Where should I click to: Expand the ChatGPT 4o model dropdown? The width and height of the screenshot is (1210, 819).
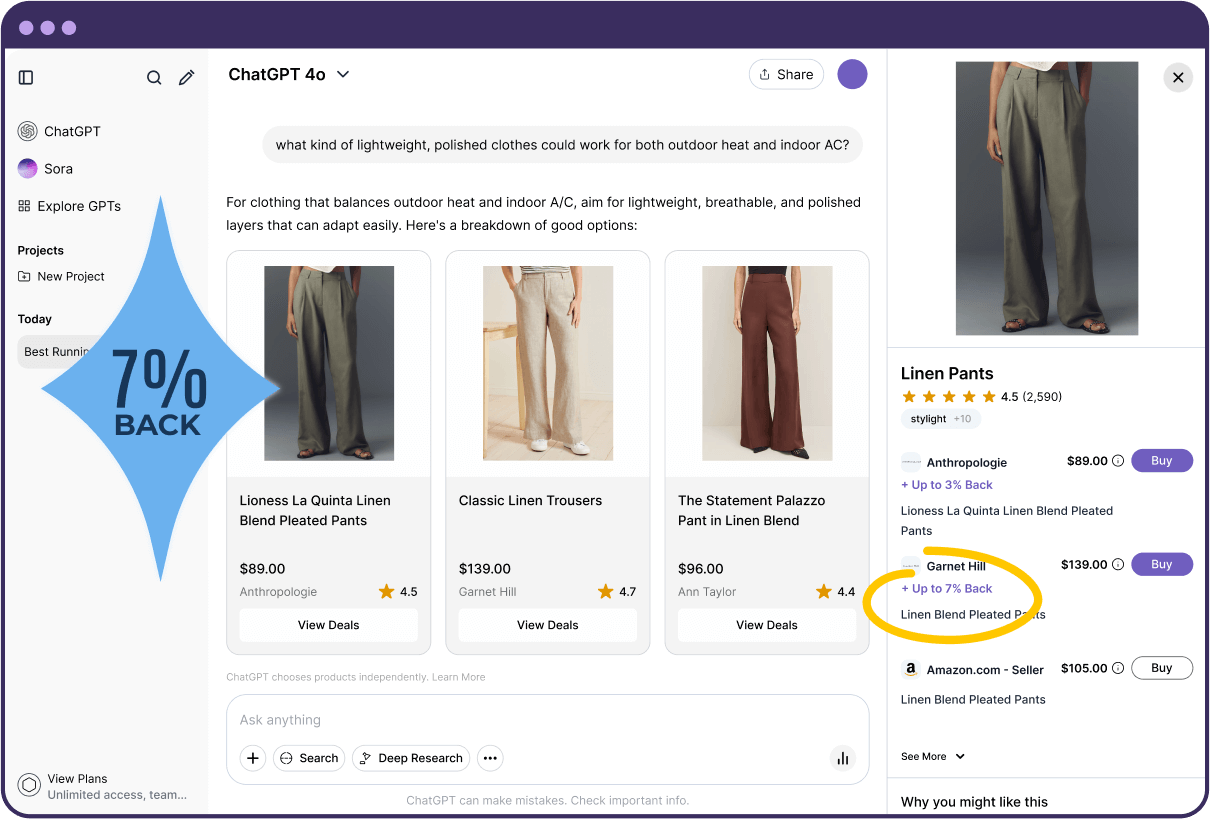[289, 74]
